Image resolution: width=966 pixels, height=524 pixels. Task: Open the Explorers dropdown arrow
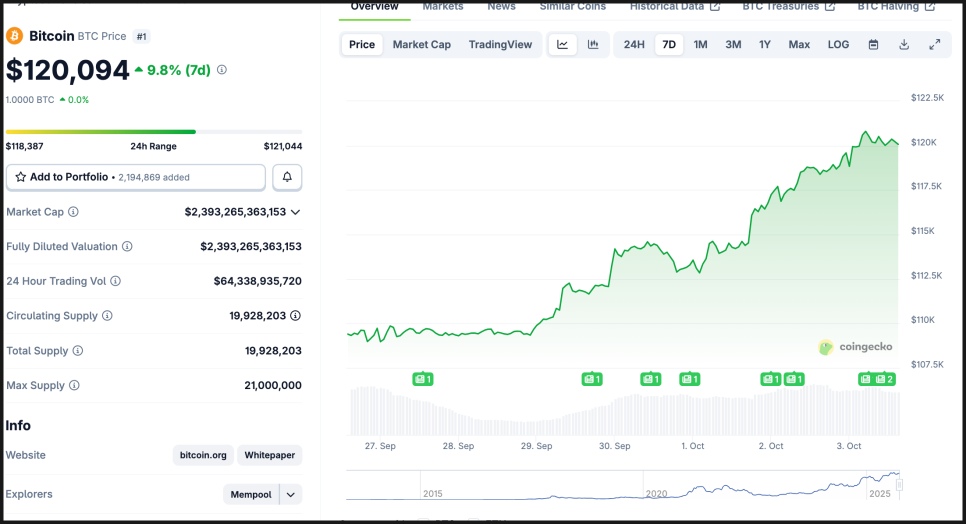click(291, 494)
